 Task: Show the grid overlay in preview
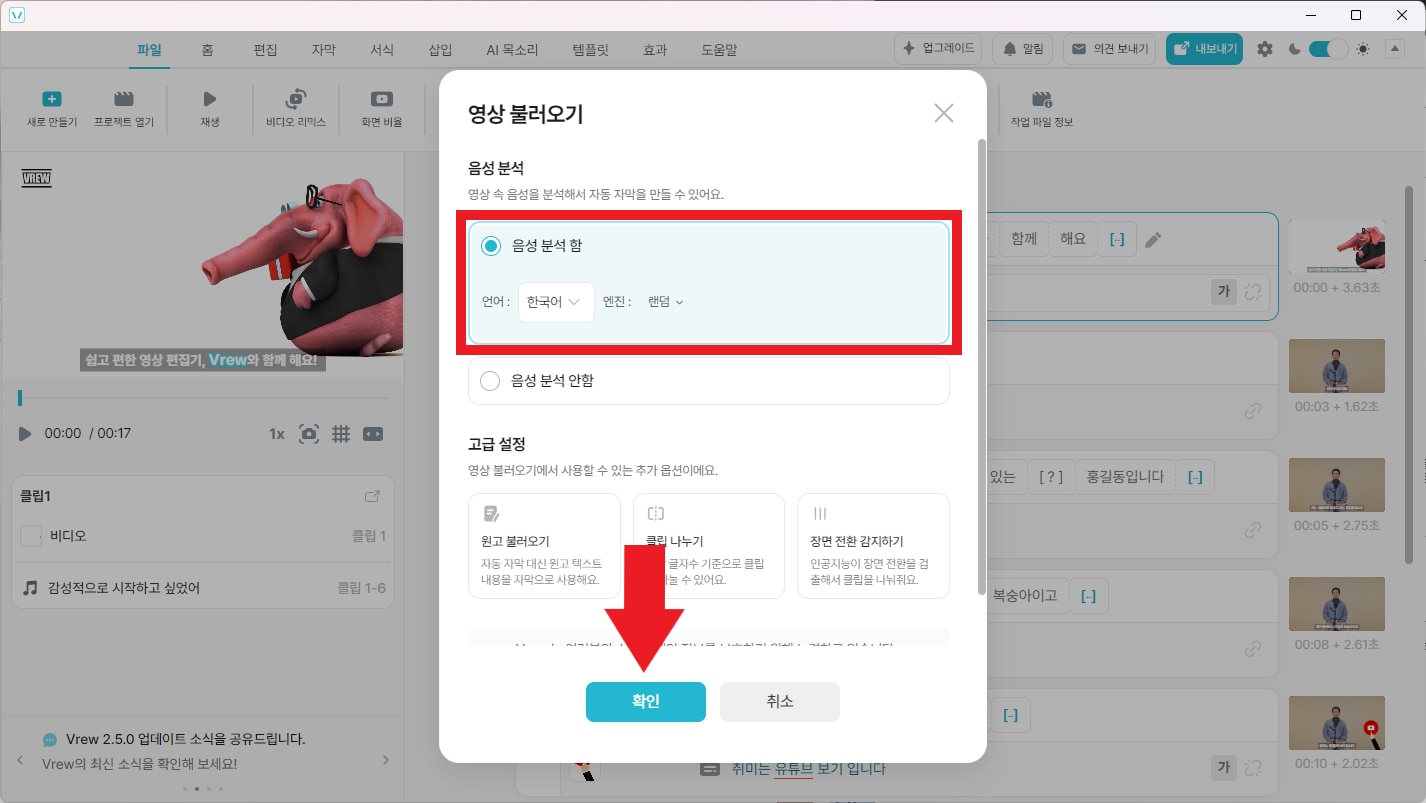point(341,434)
